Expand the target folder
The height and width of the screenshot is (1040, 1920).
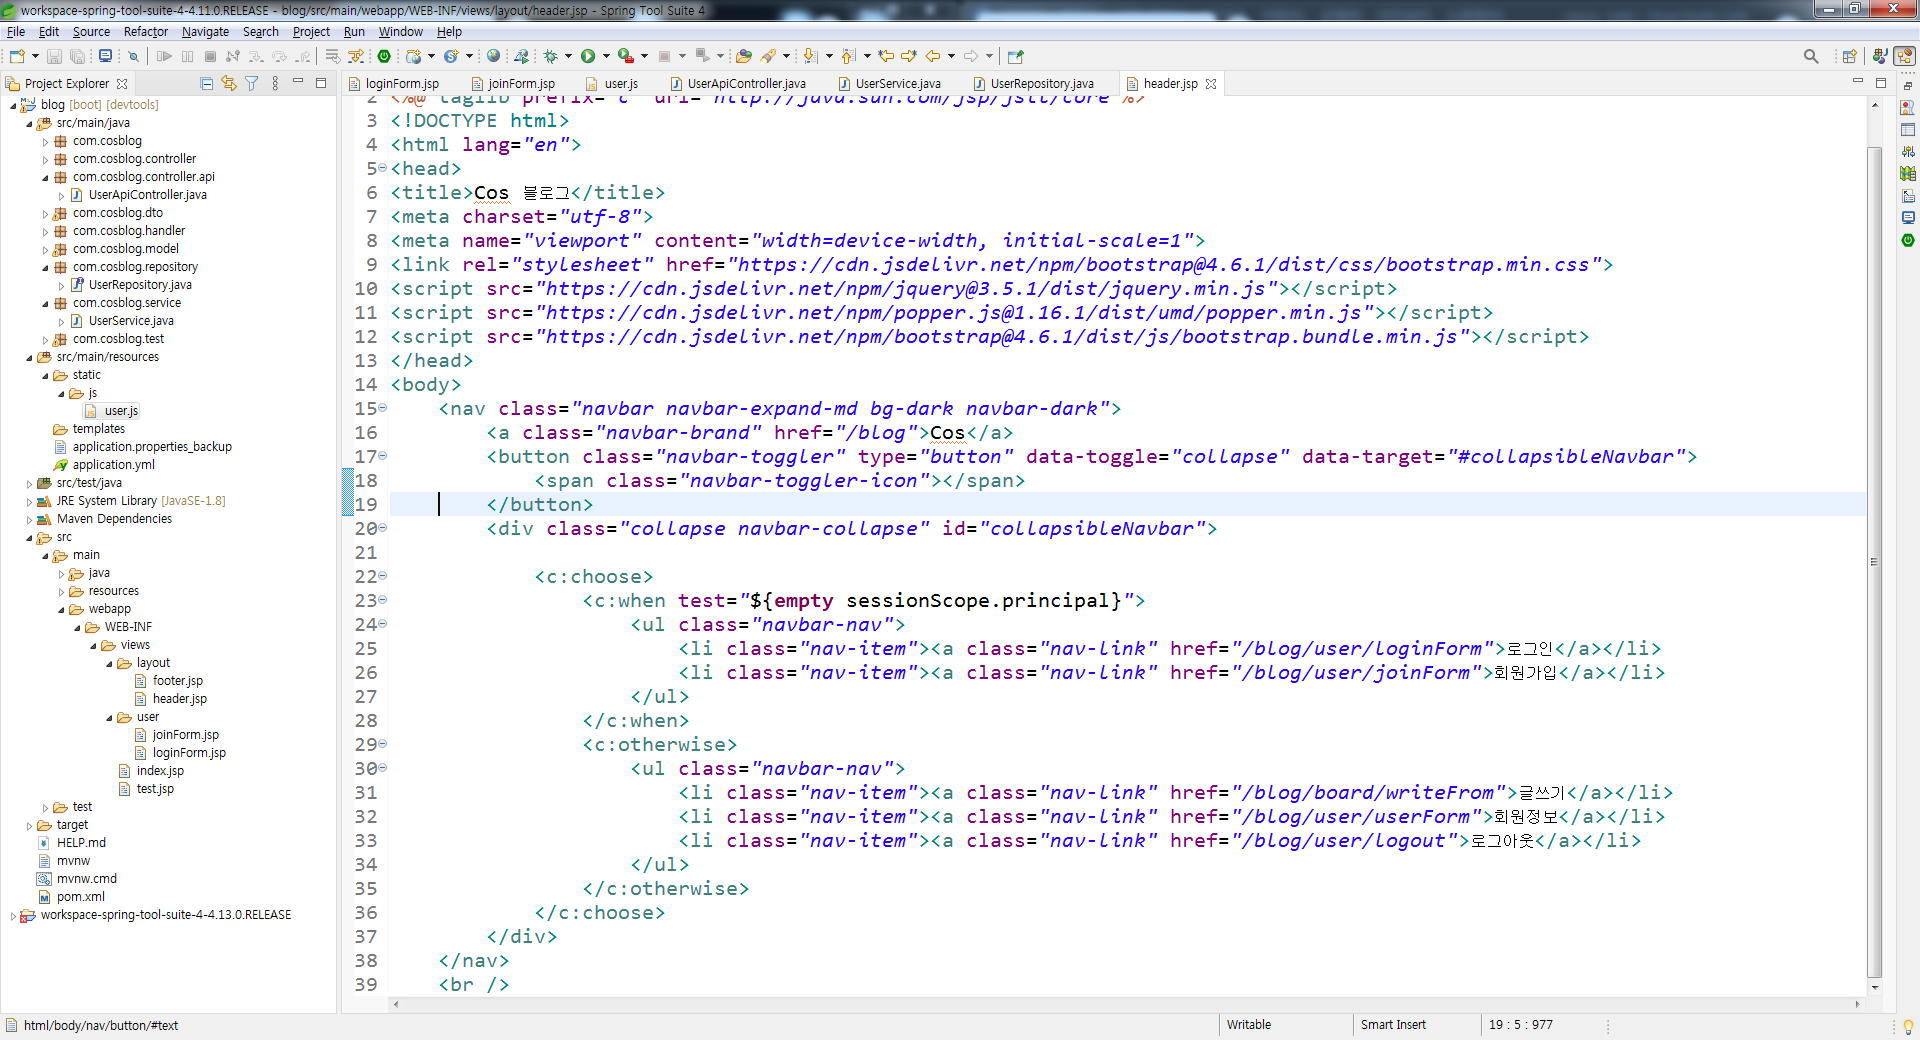click(x=29, y=825)
